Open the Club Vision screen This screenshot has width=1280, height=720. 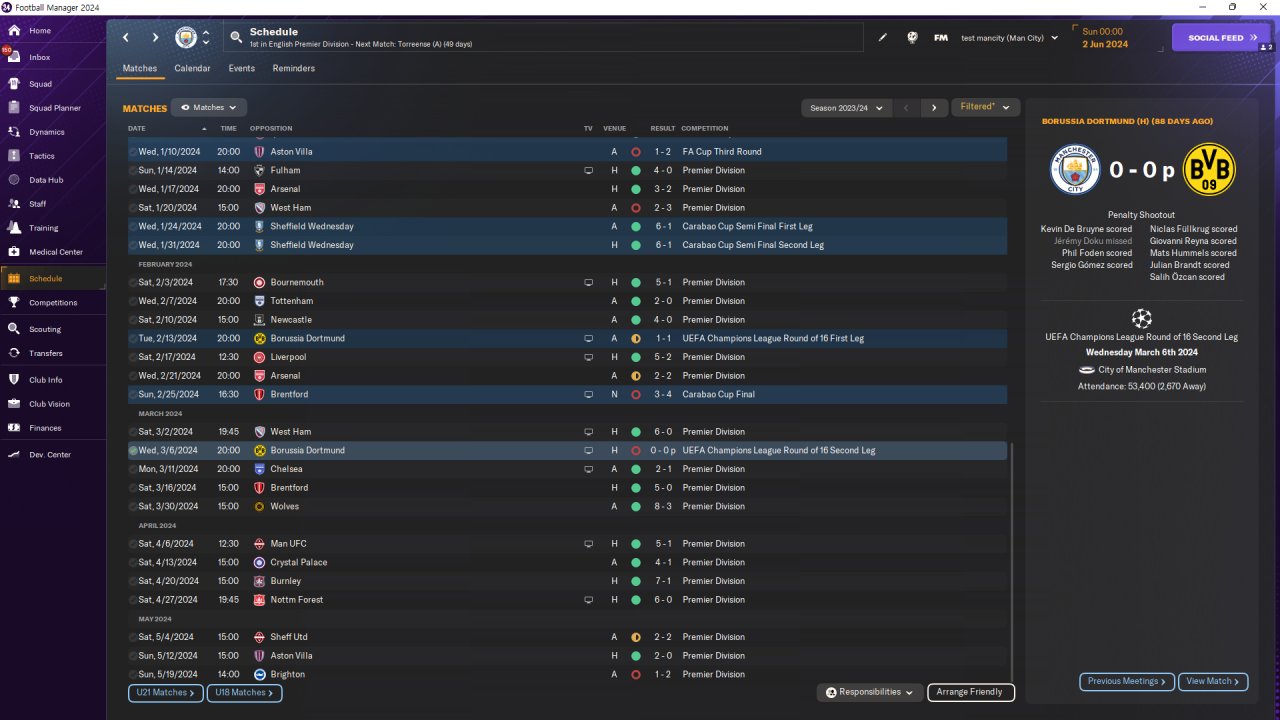coord(49,404)
